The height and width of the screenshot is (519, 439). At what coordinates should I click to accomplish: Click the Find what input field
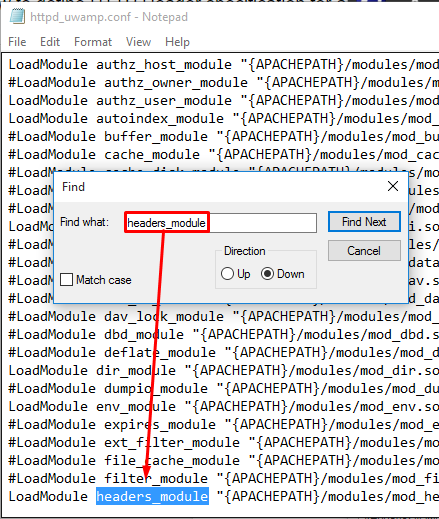pos(221,223)
